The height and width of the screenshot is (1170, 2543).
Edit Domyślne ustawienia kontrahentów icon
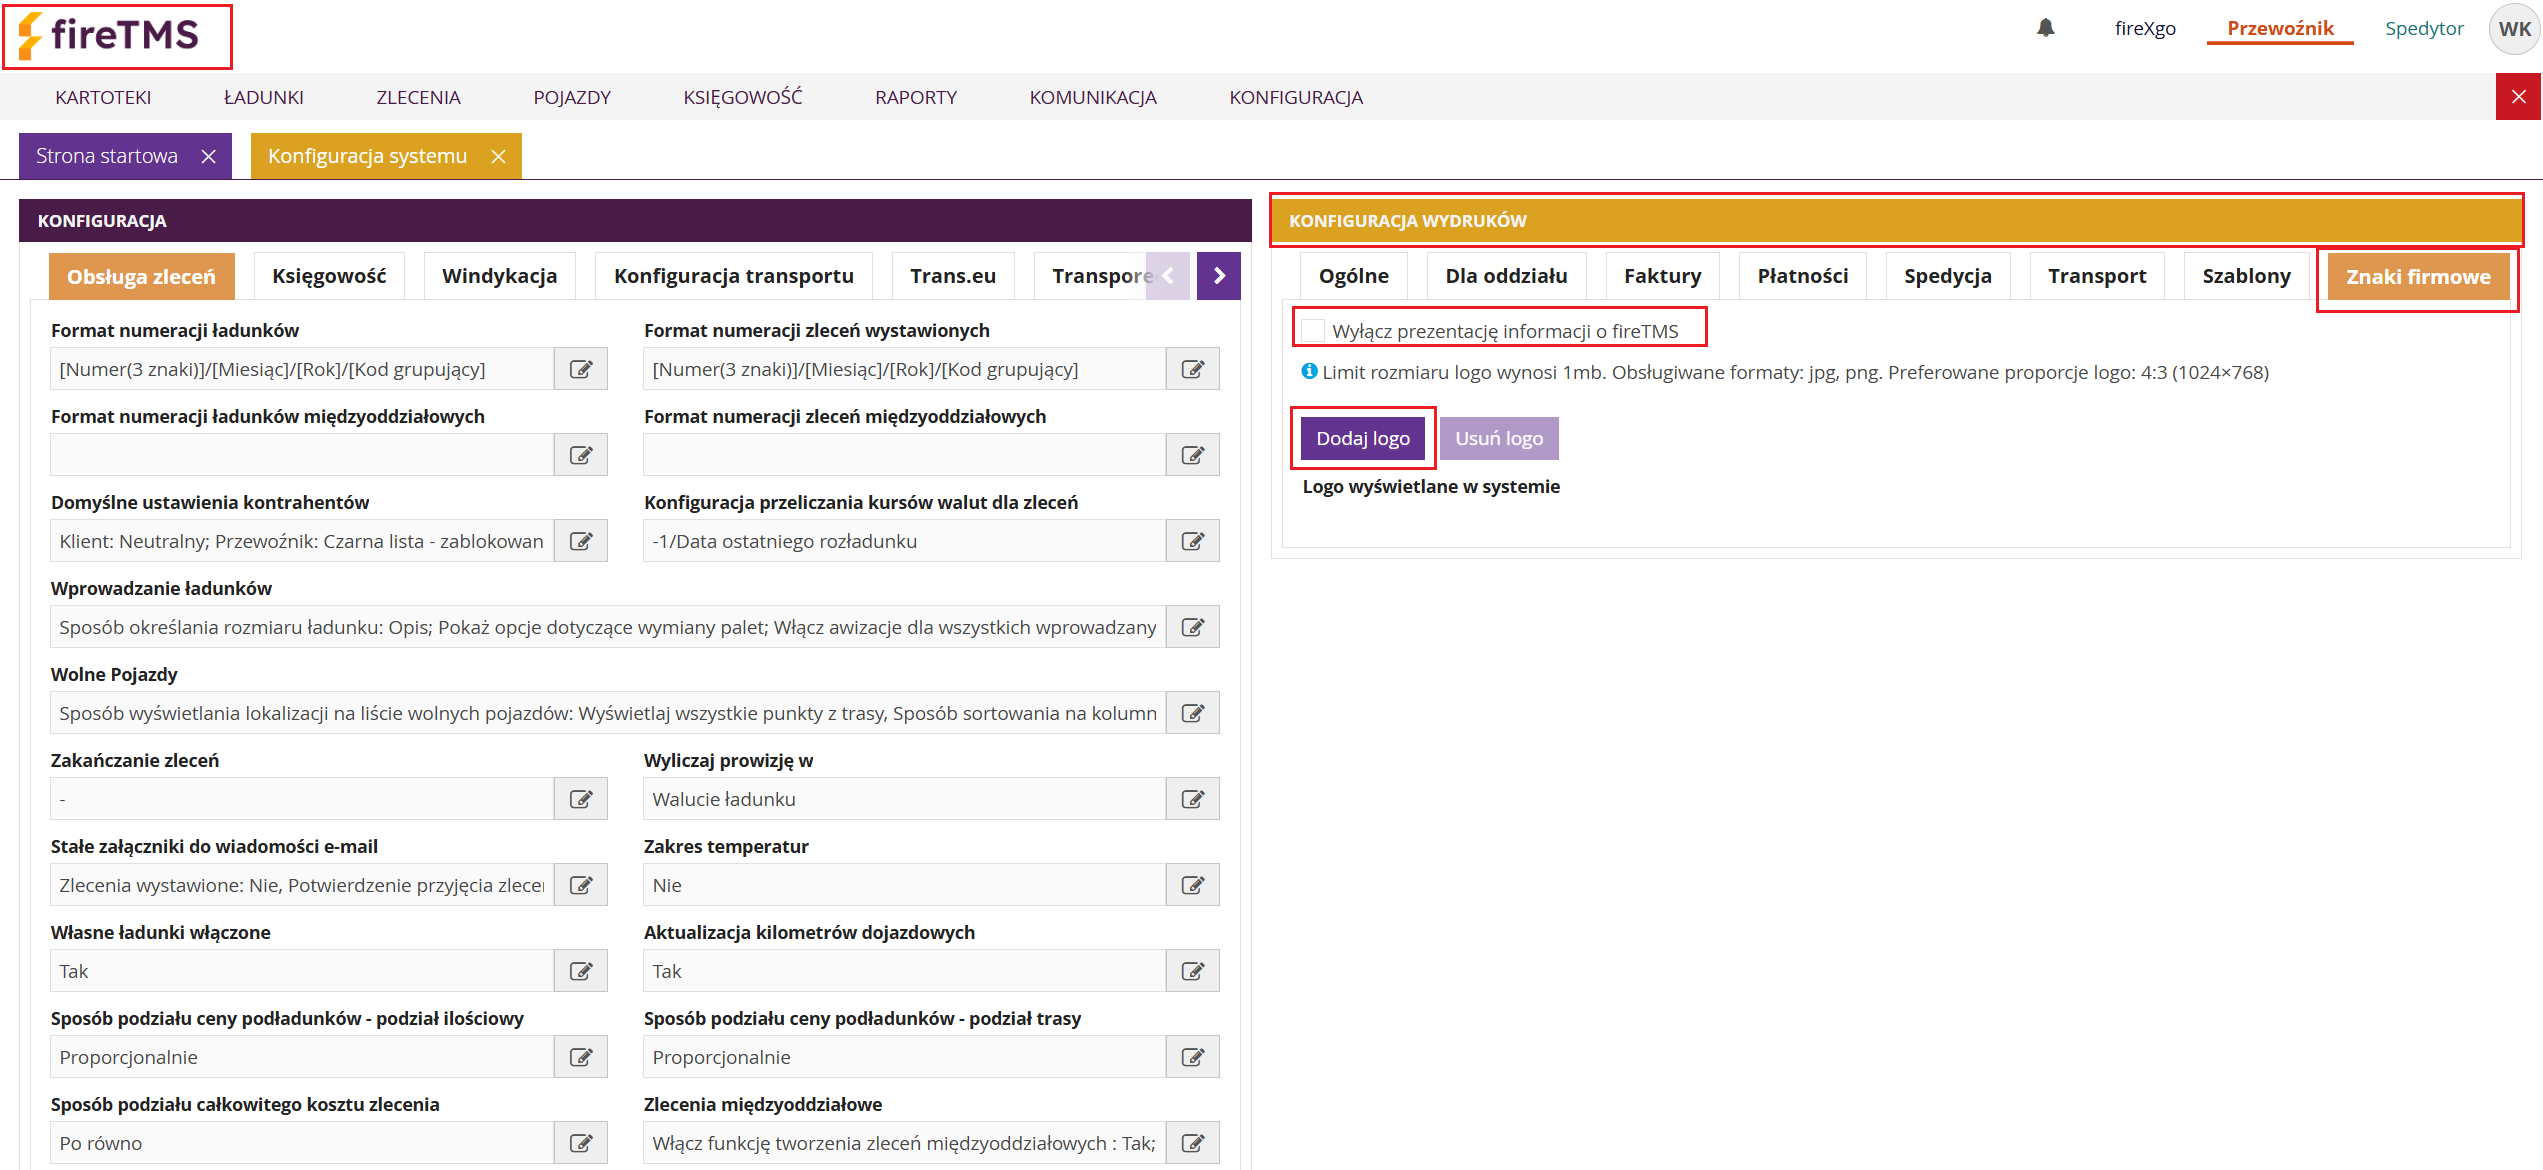tap(581, 541)
